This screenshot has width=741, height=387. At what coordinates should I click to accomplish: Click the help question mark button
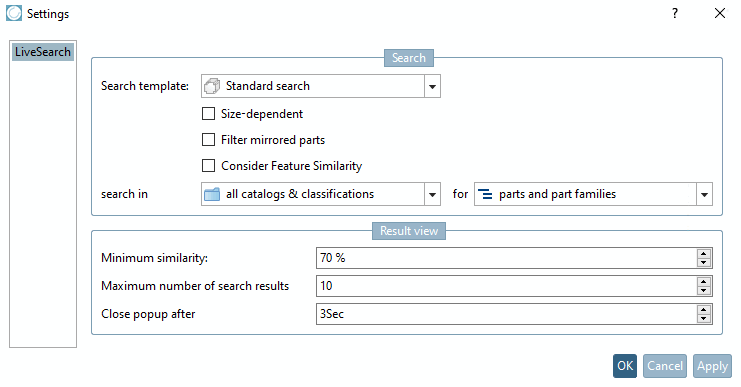click(675, 13)
